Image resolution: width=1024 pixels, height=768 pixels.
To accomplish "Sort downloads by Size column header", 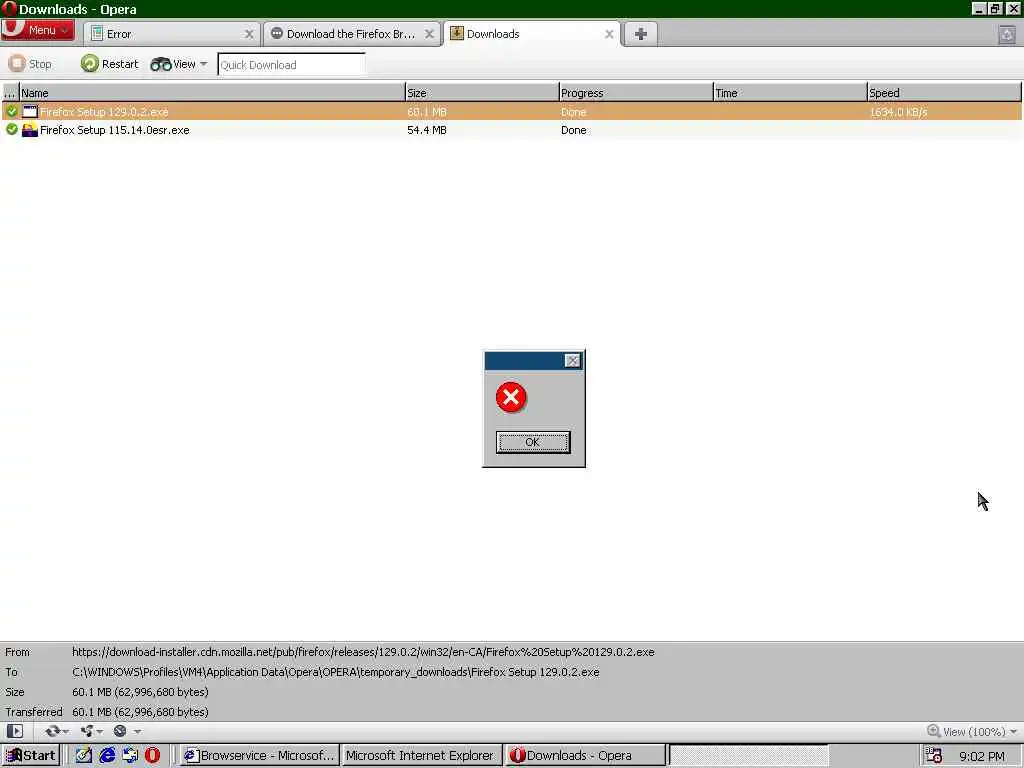I will (482, 93).
